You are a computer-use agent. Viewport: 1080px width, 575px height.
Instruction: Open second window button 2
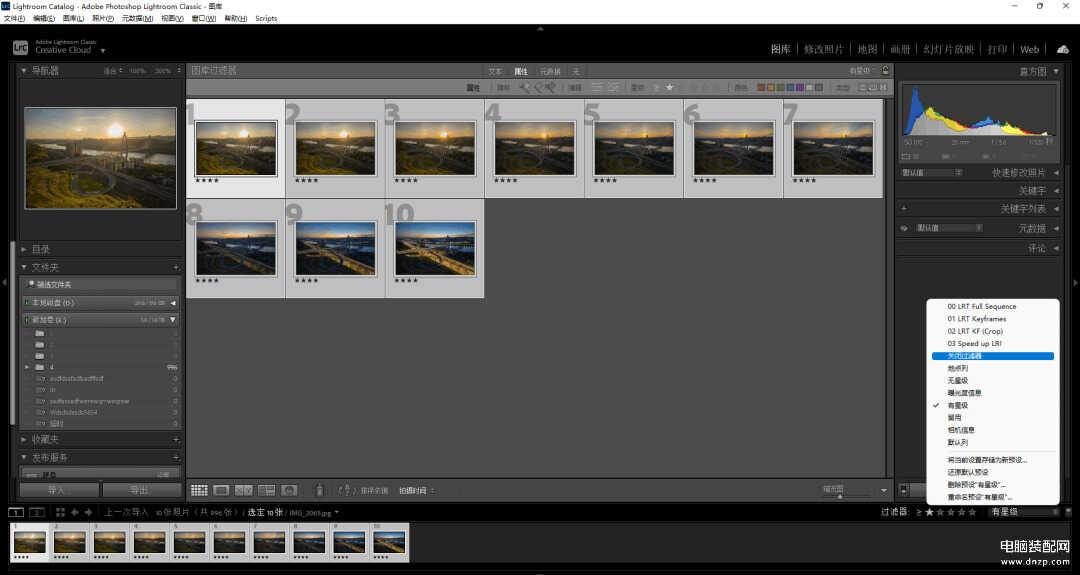(x=37, y=512)
